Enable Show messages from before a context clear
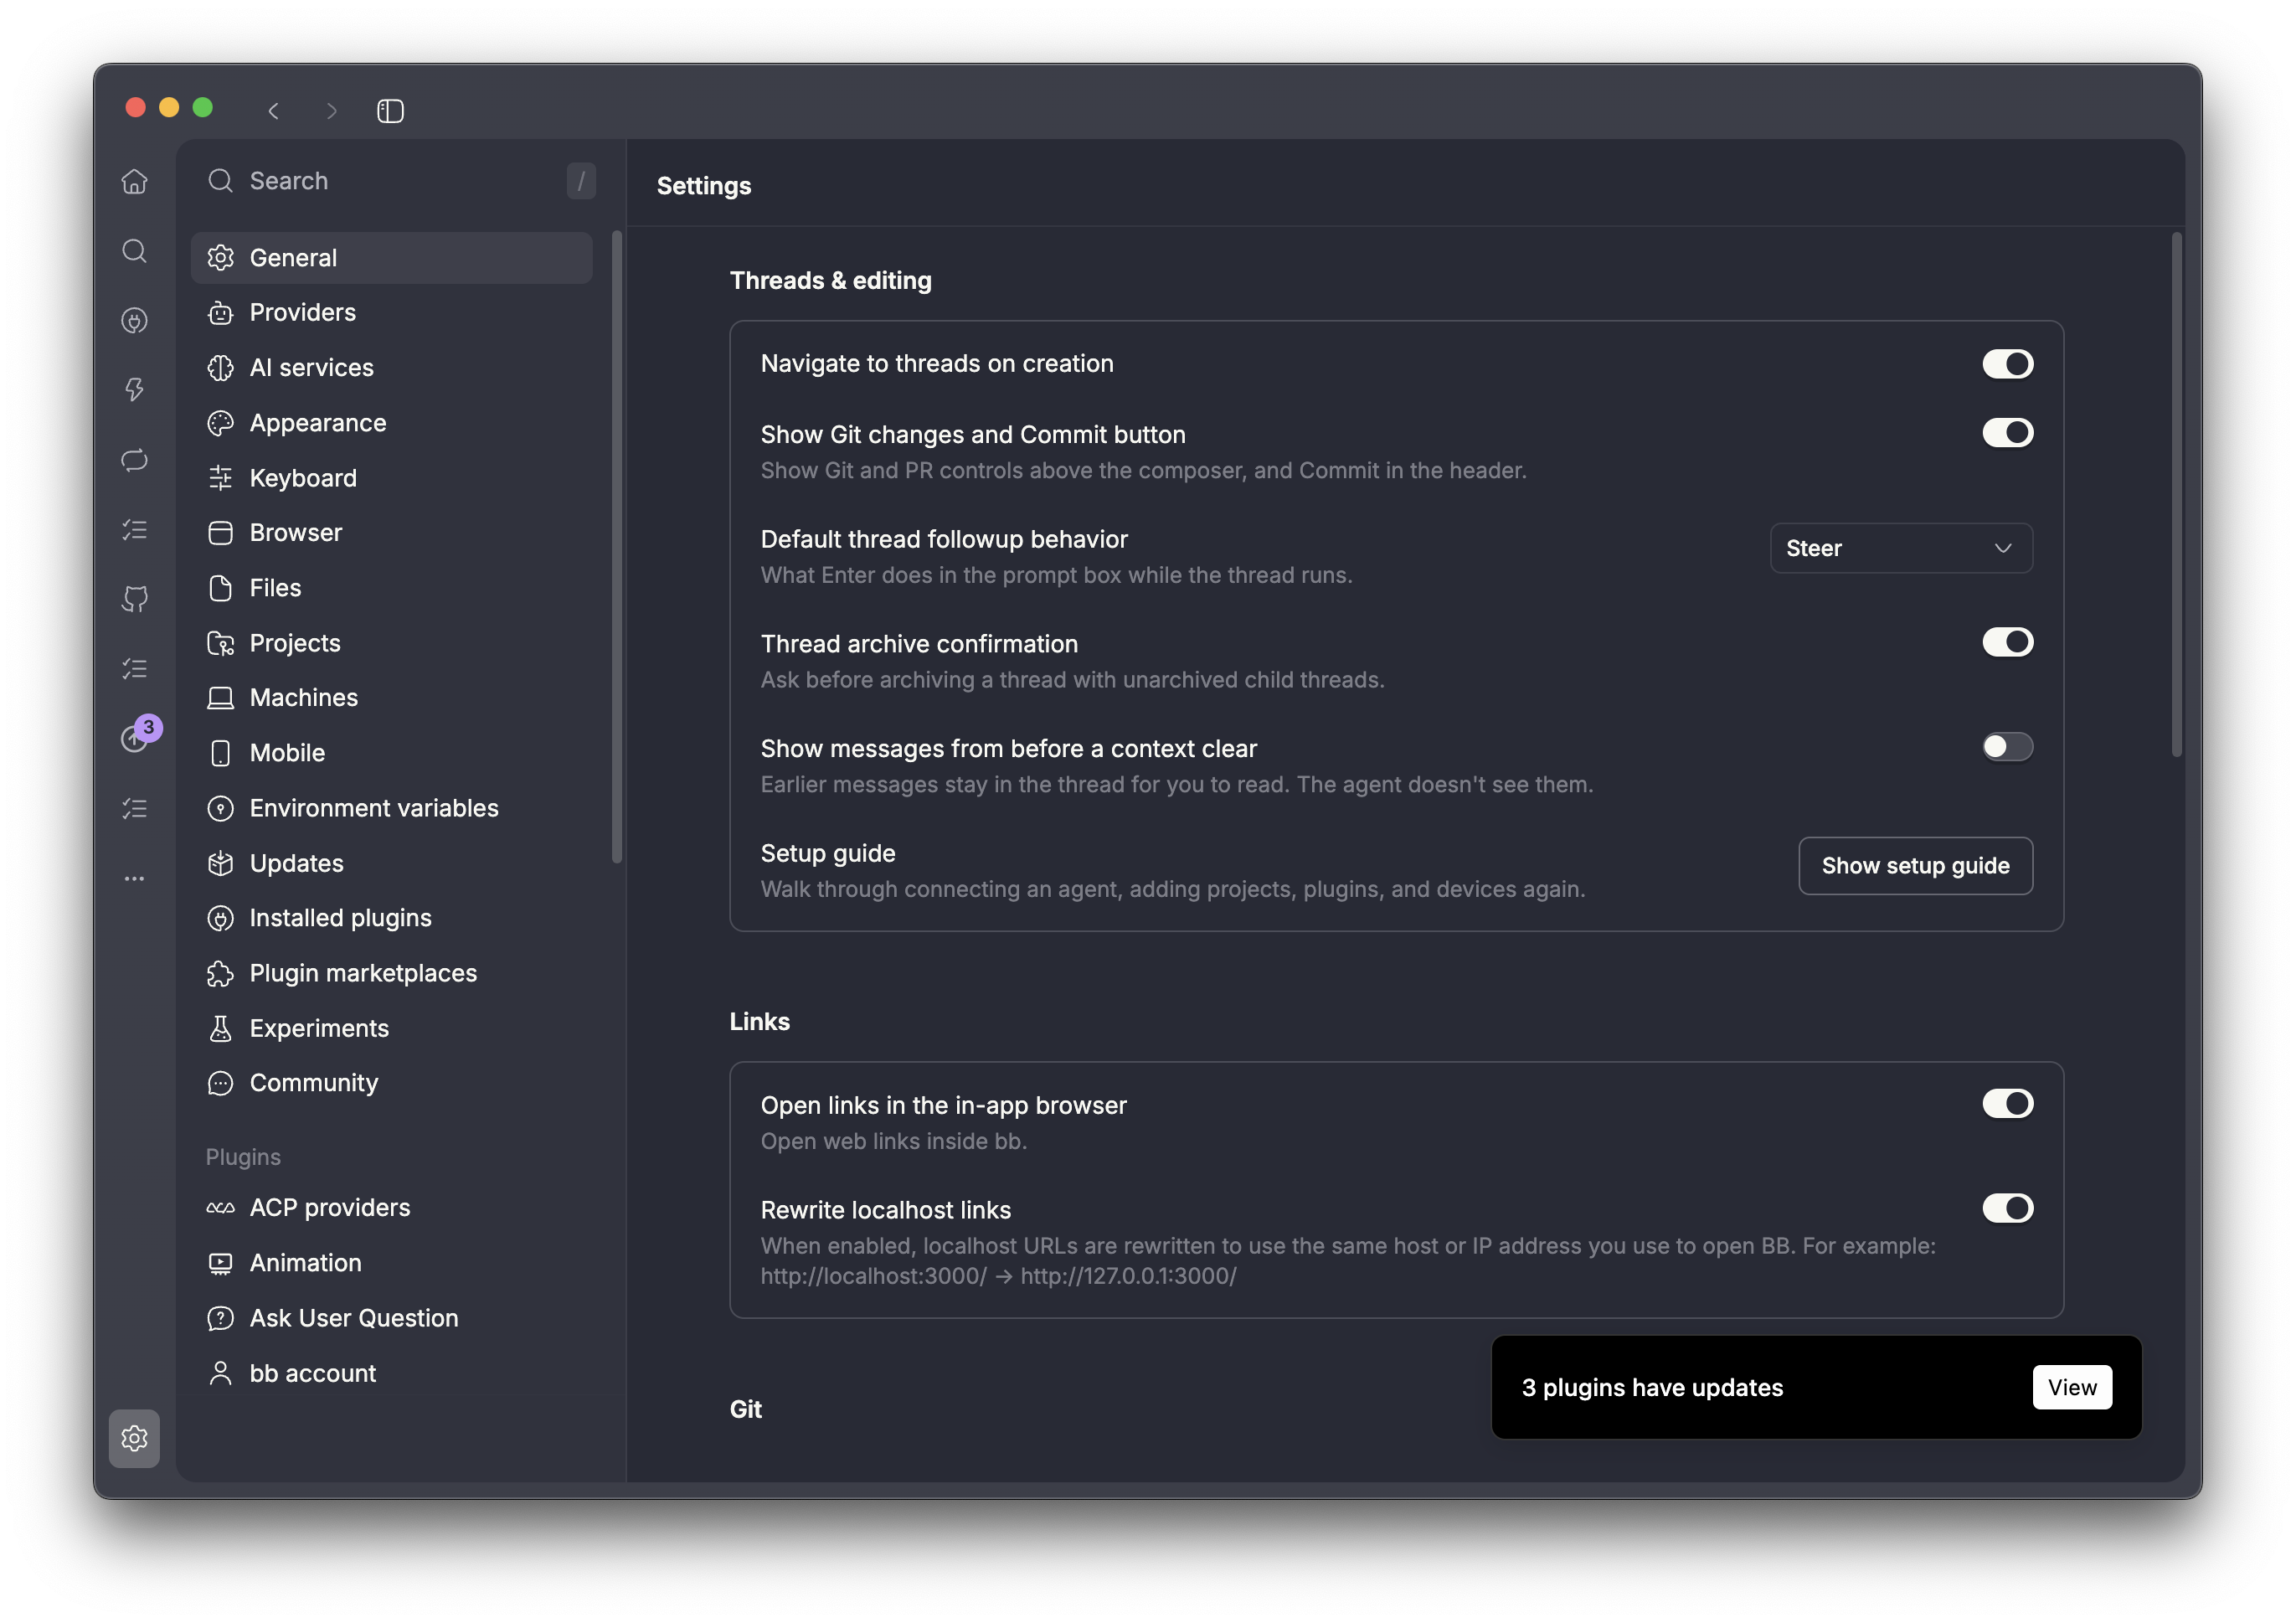2296x1623 pixels. [x=2008, y=747]
